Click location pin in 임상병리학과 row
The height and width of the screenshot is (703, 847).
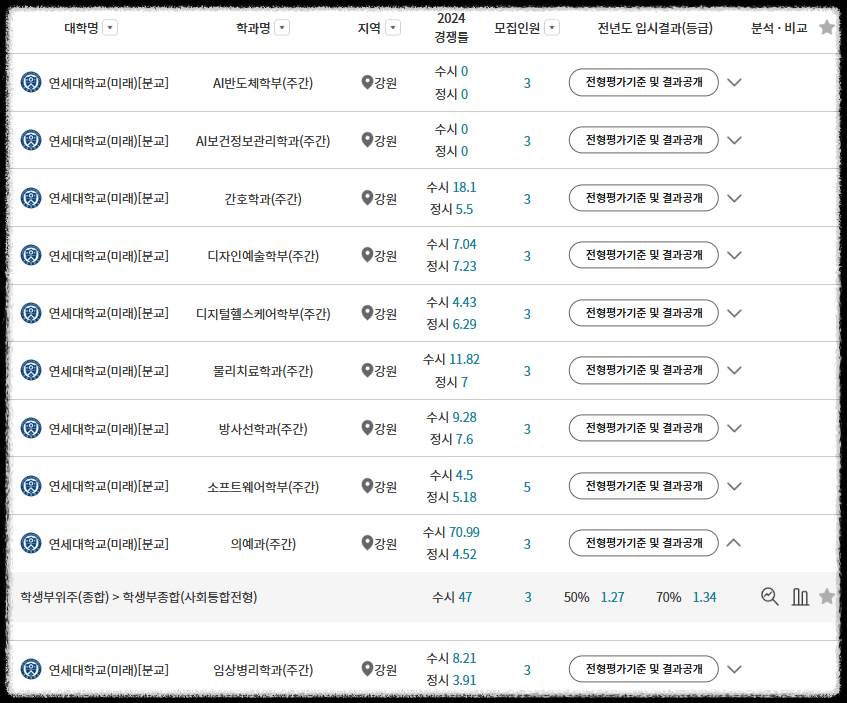367,669
